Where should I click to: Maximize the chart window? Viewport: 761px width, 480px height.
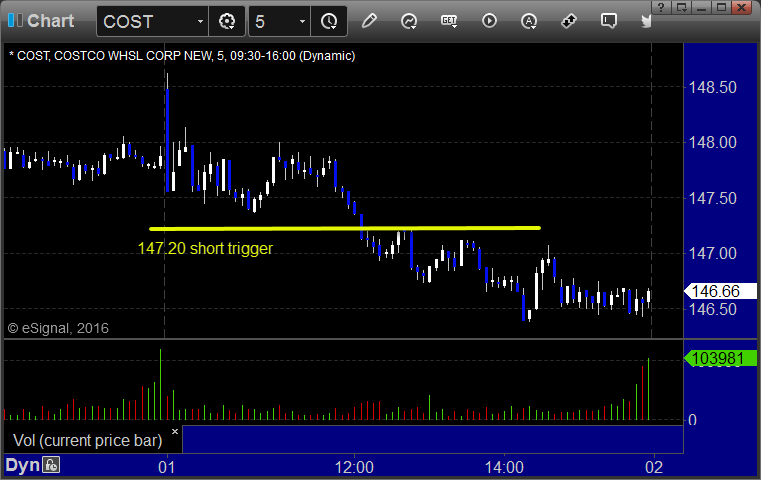tap(722, 7)
